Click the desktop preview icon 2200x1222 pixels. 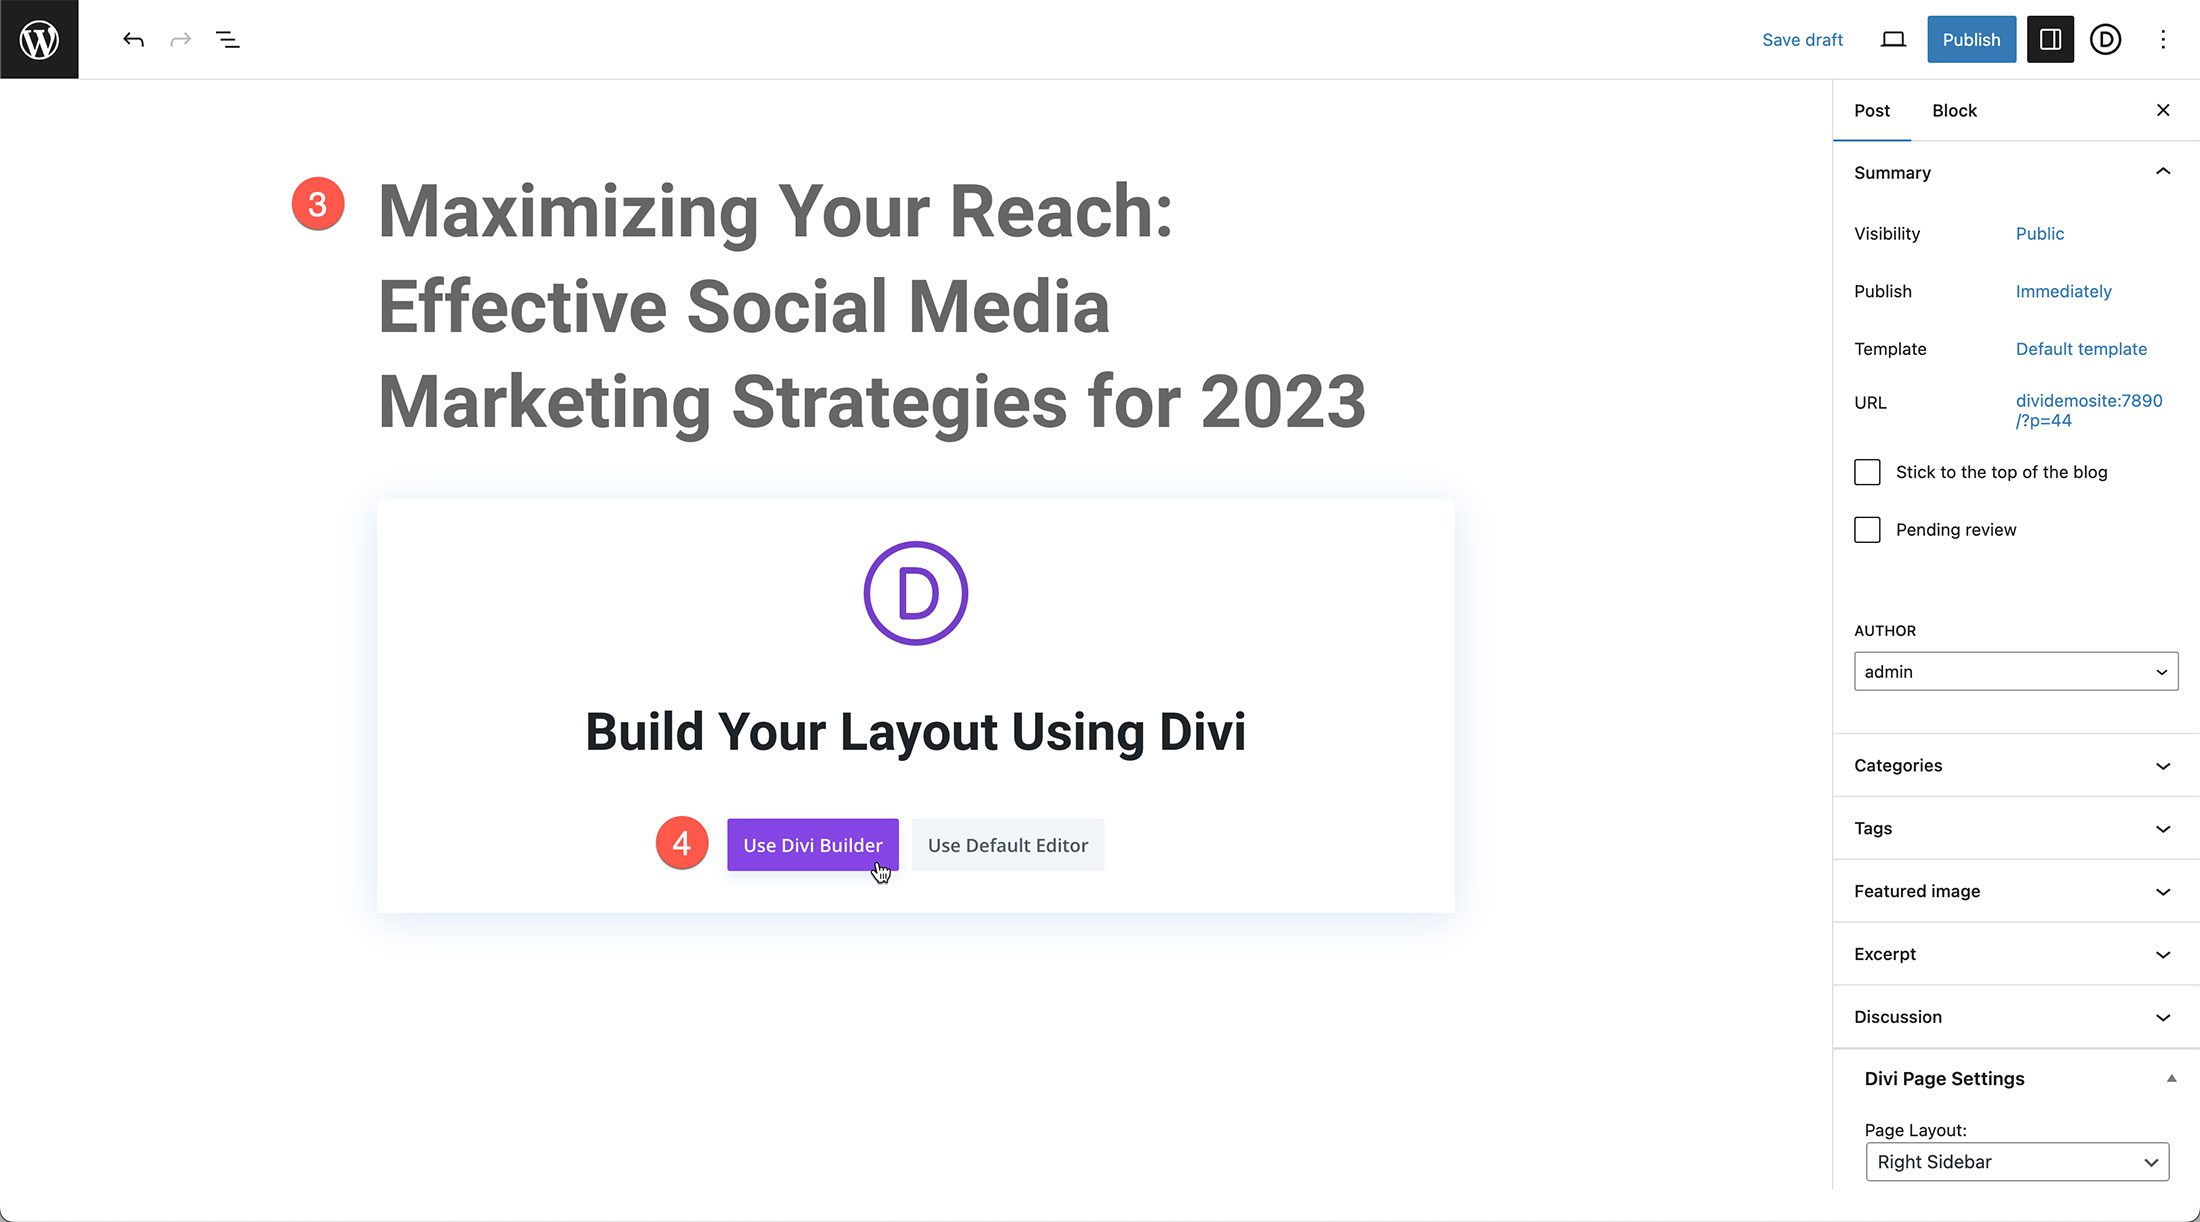point(1893,39)
